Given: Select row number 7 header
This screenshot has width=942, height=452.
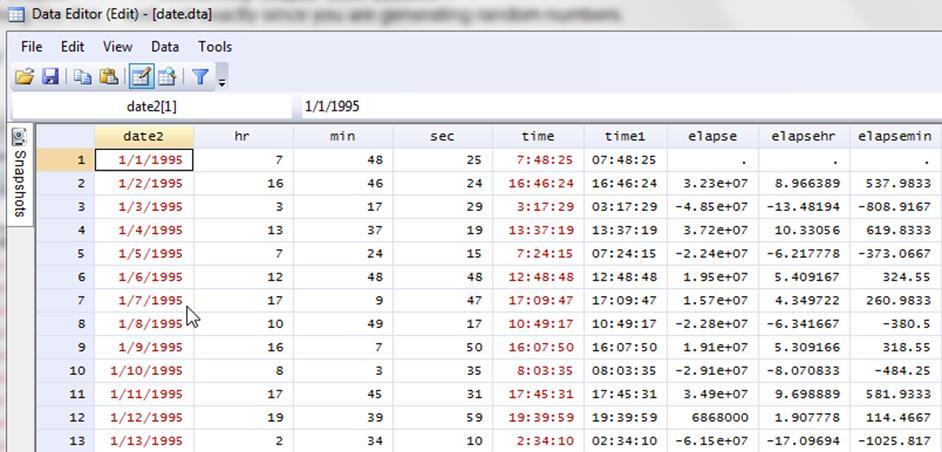Looking at the screenshot, I should (66, 300).
